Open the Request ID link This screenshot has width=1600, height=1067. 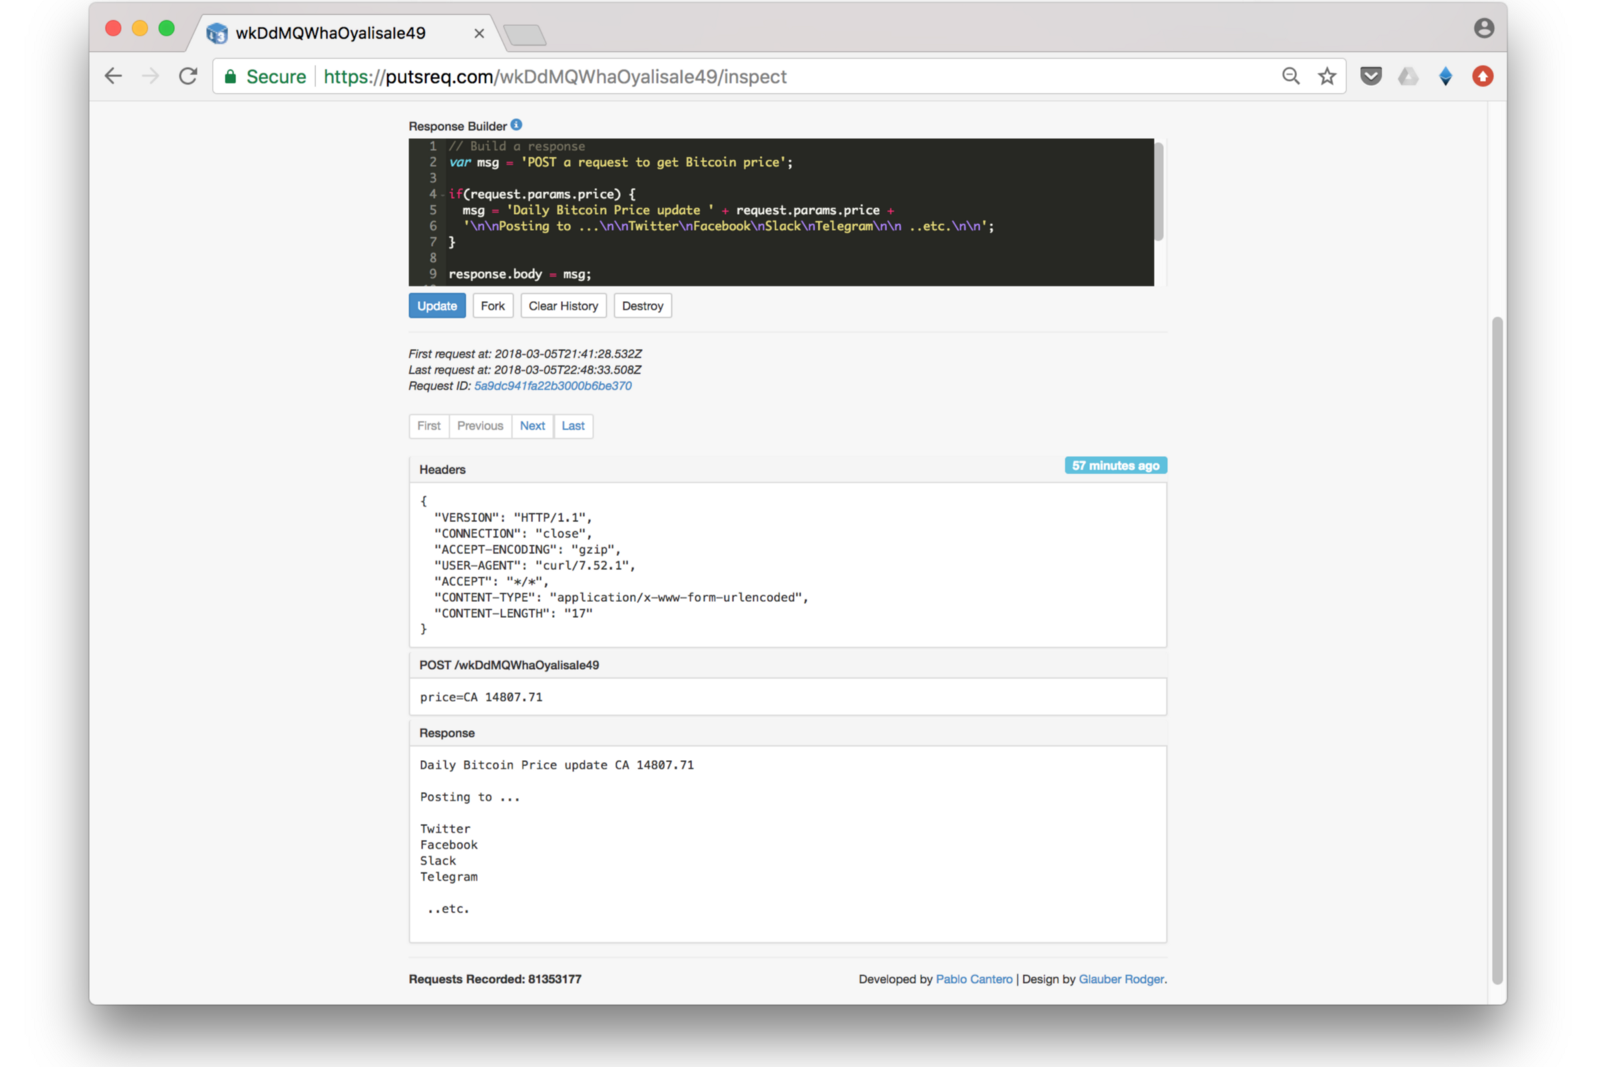(x=552, y=386)
